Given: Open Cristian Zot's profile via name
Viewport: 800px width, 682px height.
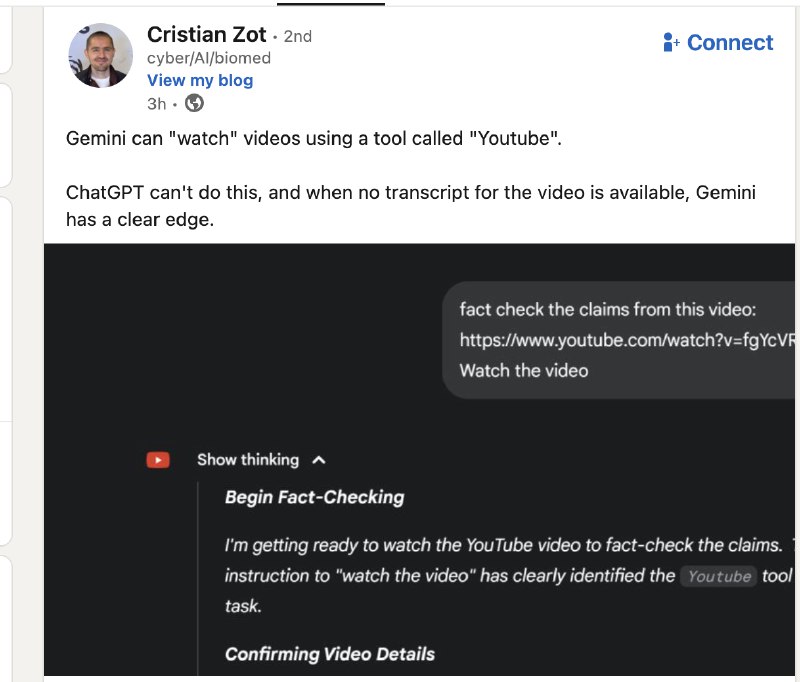Looking at the screenshot, I should 206,35.
